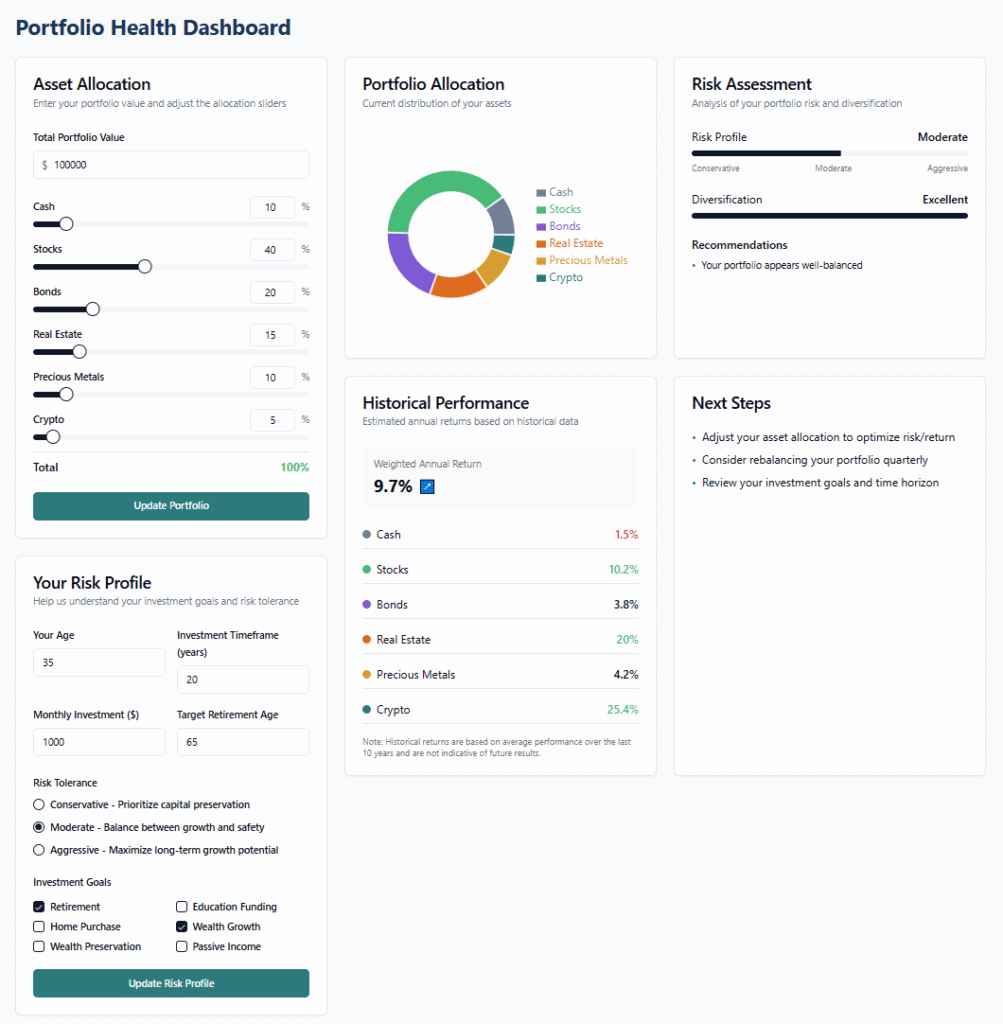Click the orange Real Estate legend square

point(541,244)
